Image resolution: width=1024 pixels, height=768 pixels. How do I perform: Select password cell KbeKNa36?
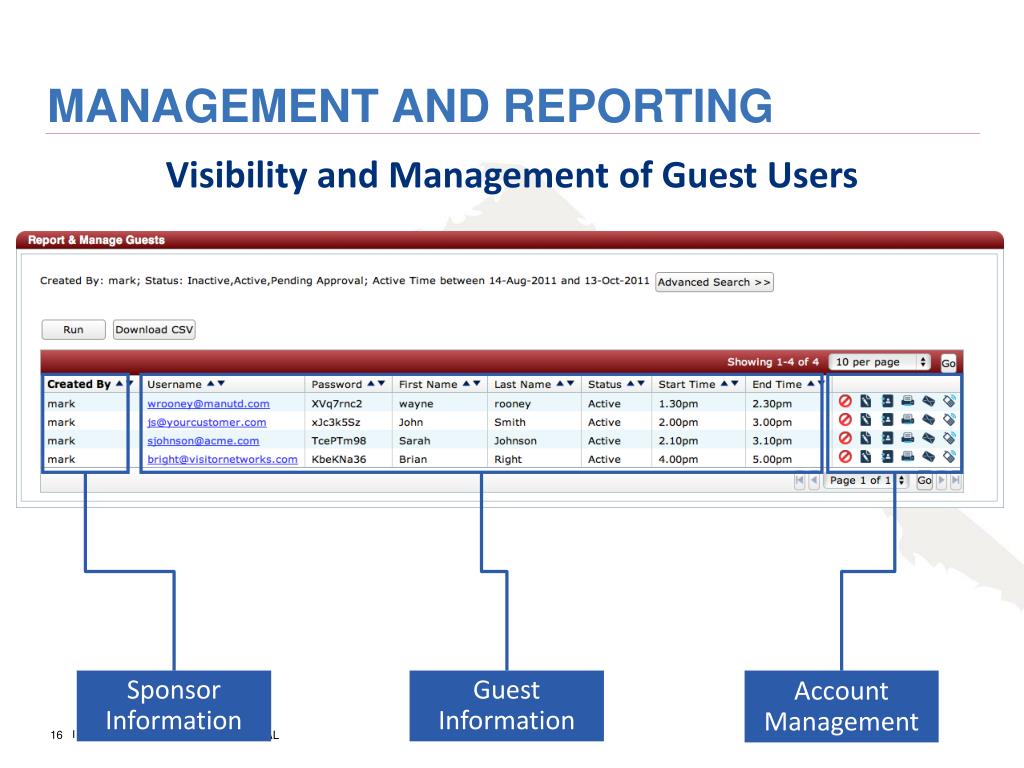pyautogui.click(x=338, y=459)
